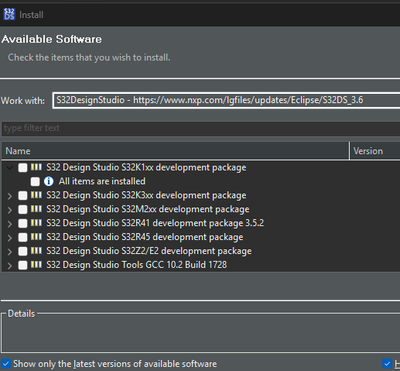
Task: Click the S32K1xx package category icon
Action: [36, 167]
